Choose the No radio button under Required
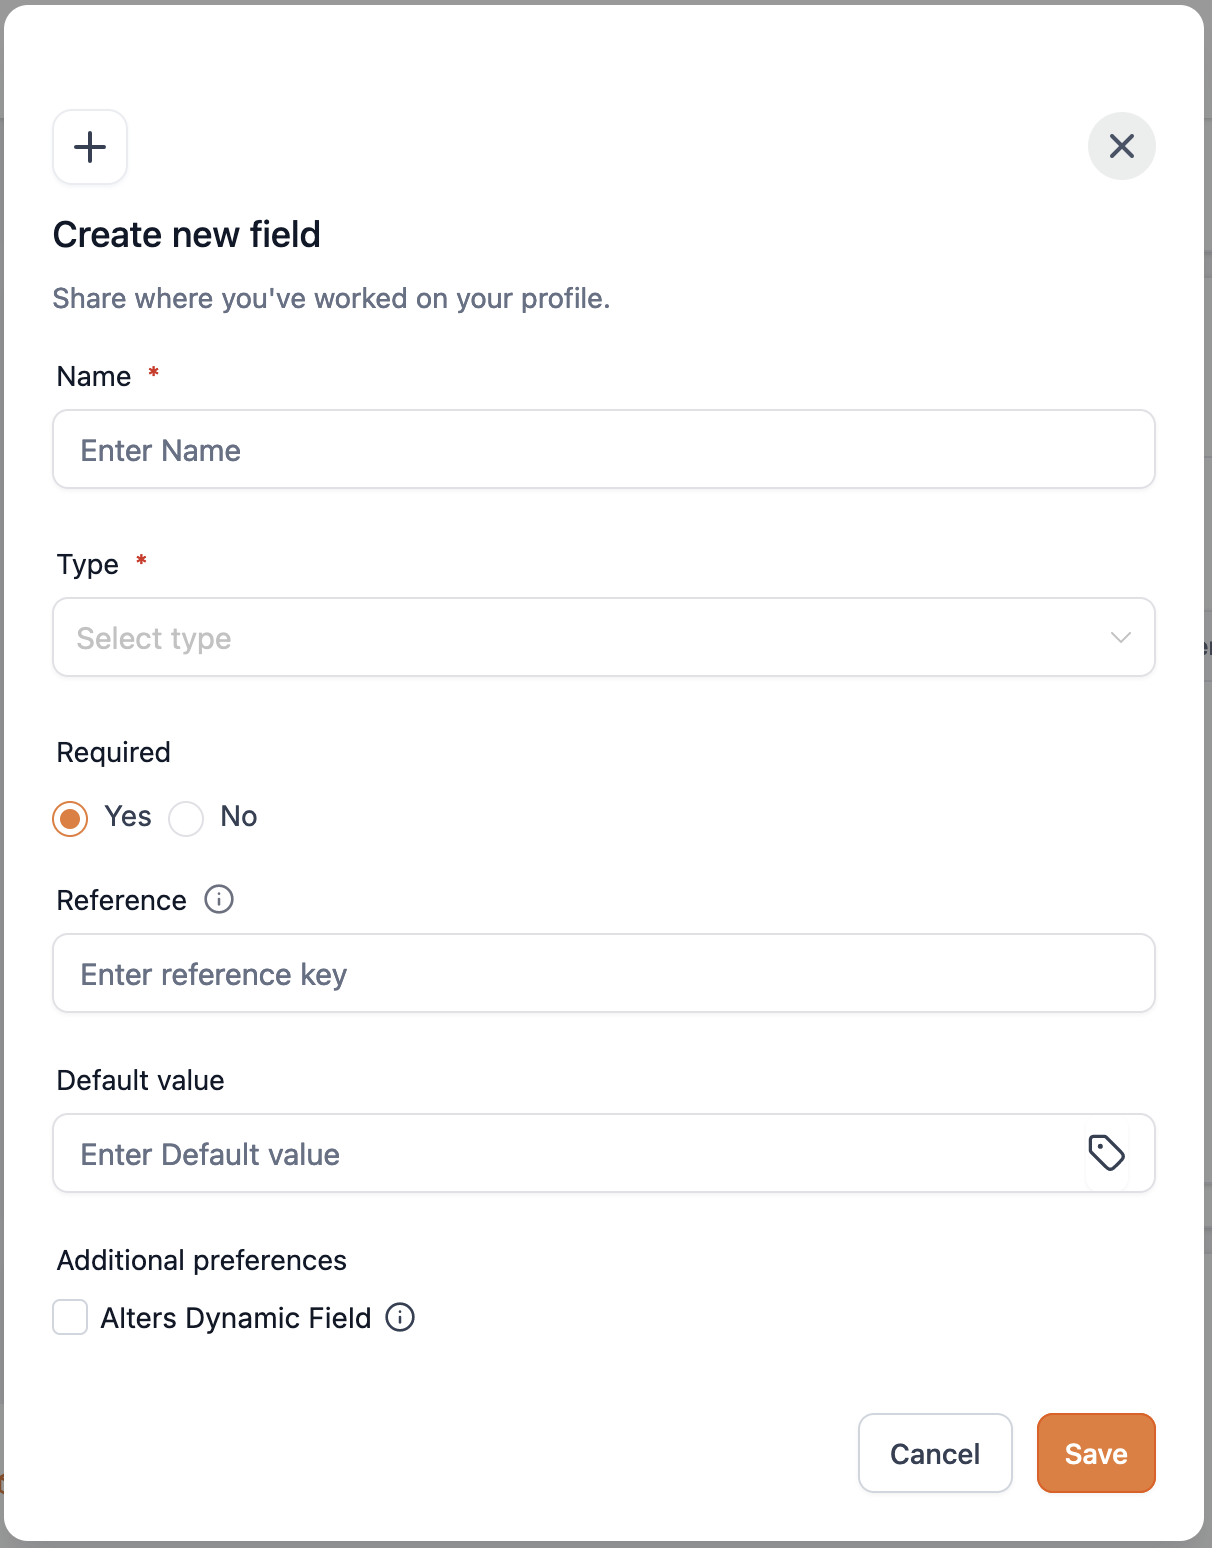Screen dimensions: 1212x1548 [186, 818]
